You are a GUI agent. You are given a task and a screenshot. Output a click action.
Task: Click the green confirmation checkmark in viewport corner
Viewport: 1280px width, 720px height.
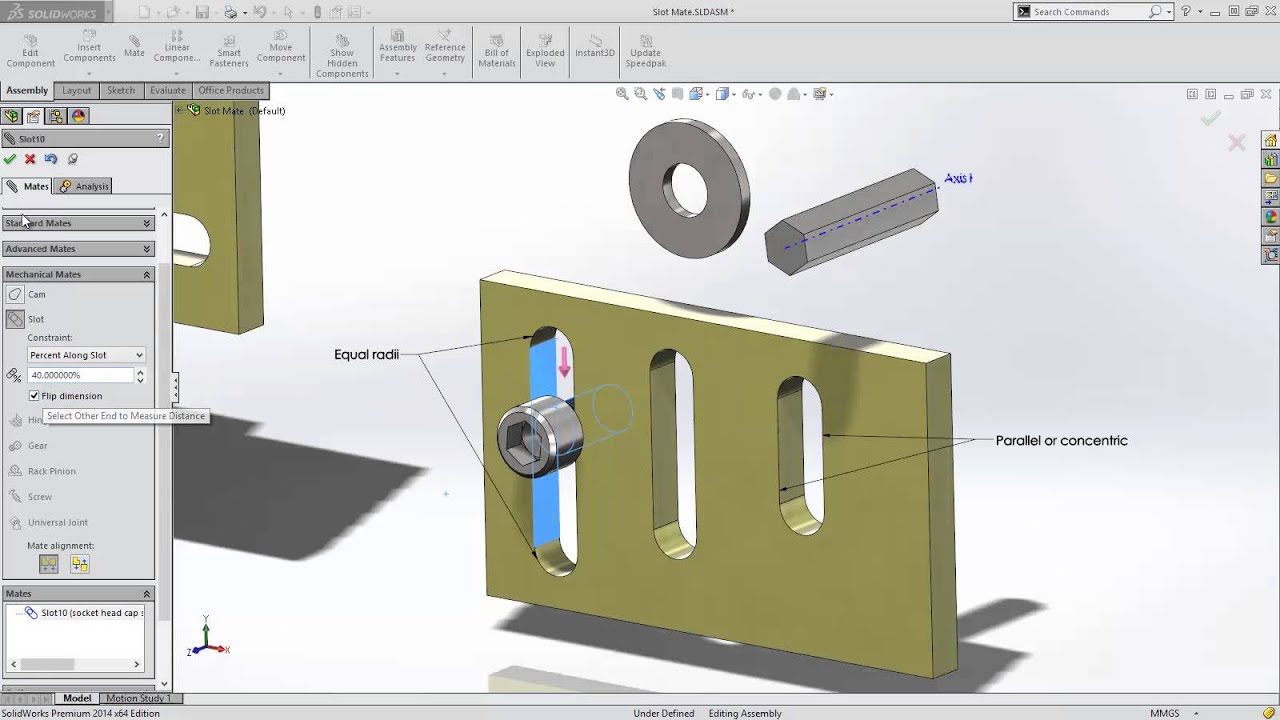click(x=1211, y=119)
